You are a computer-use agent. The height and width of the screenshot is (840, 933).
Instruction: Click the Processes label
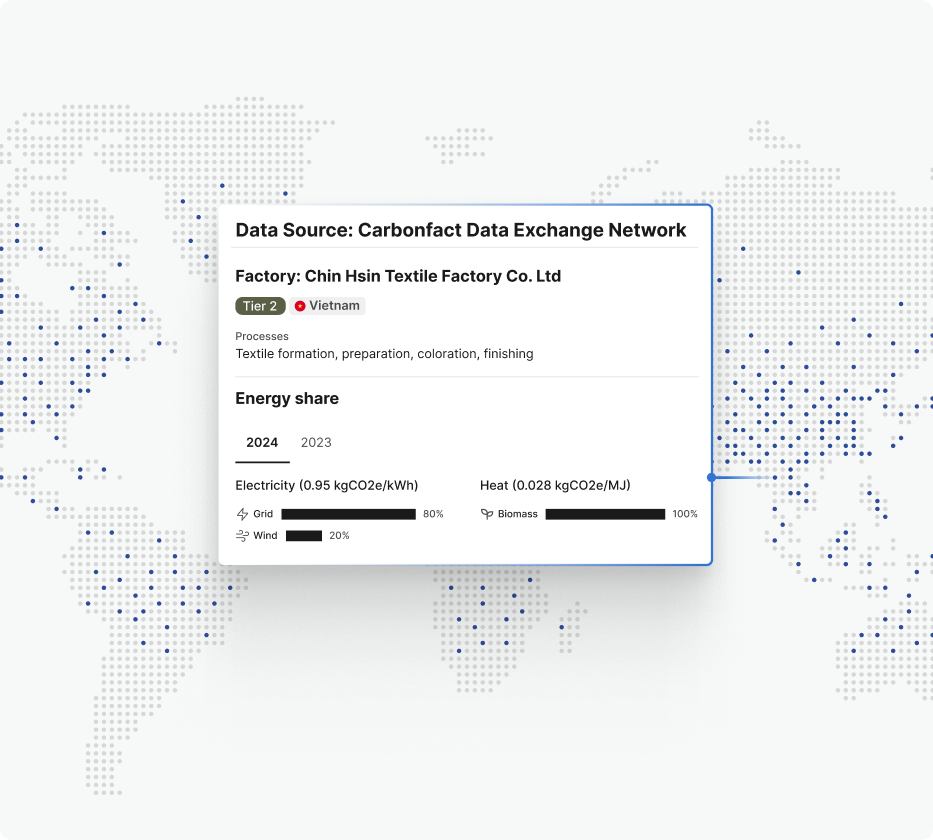262,337
